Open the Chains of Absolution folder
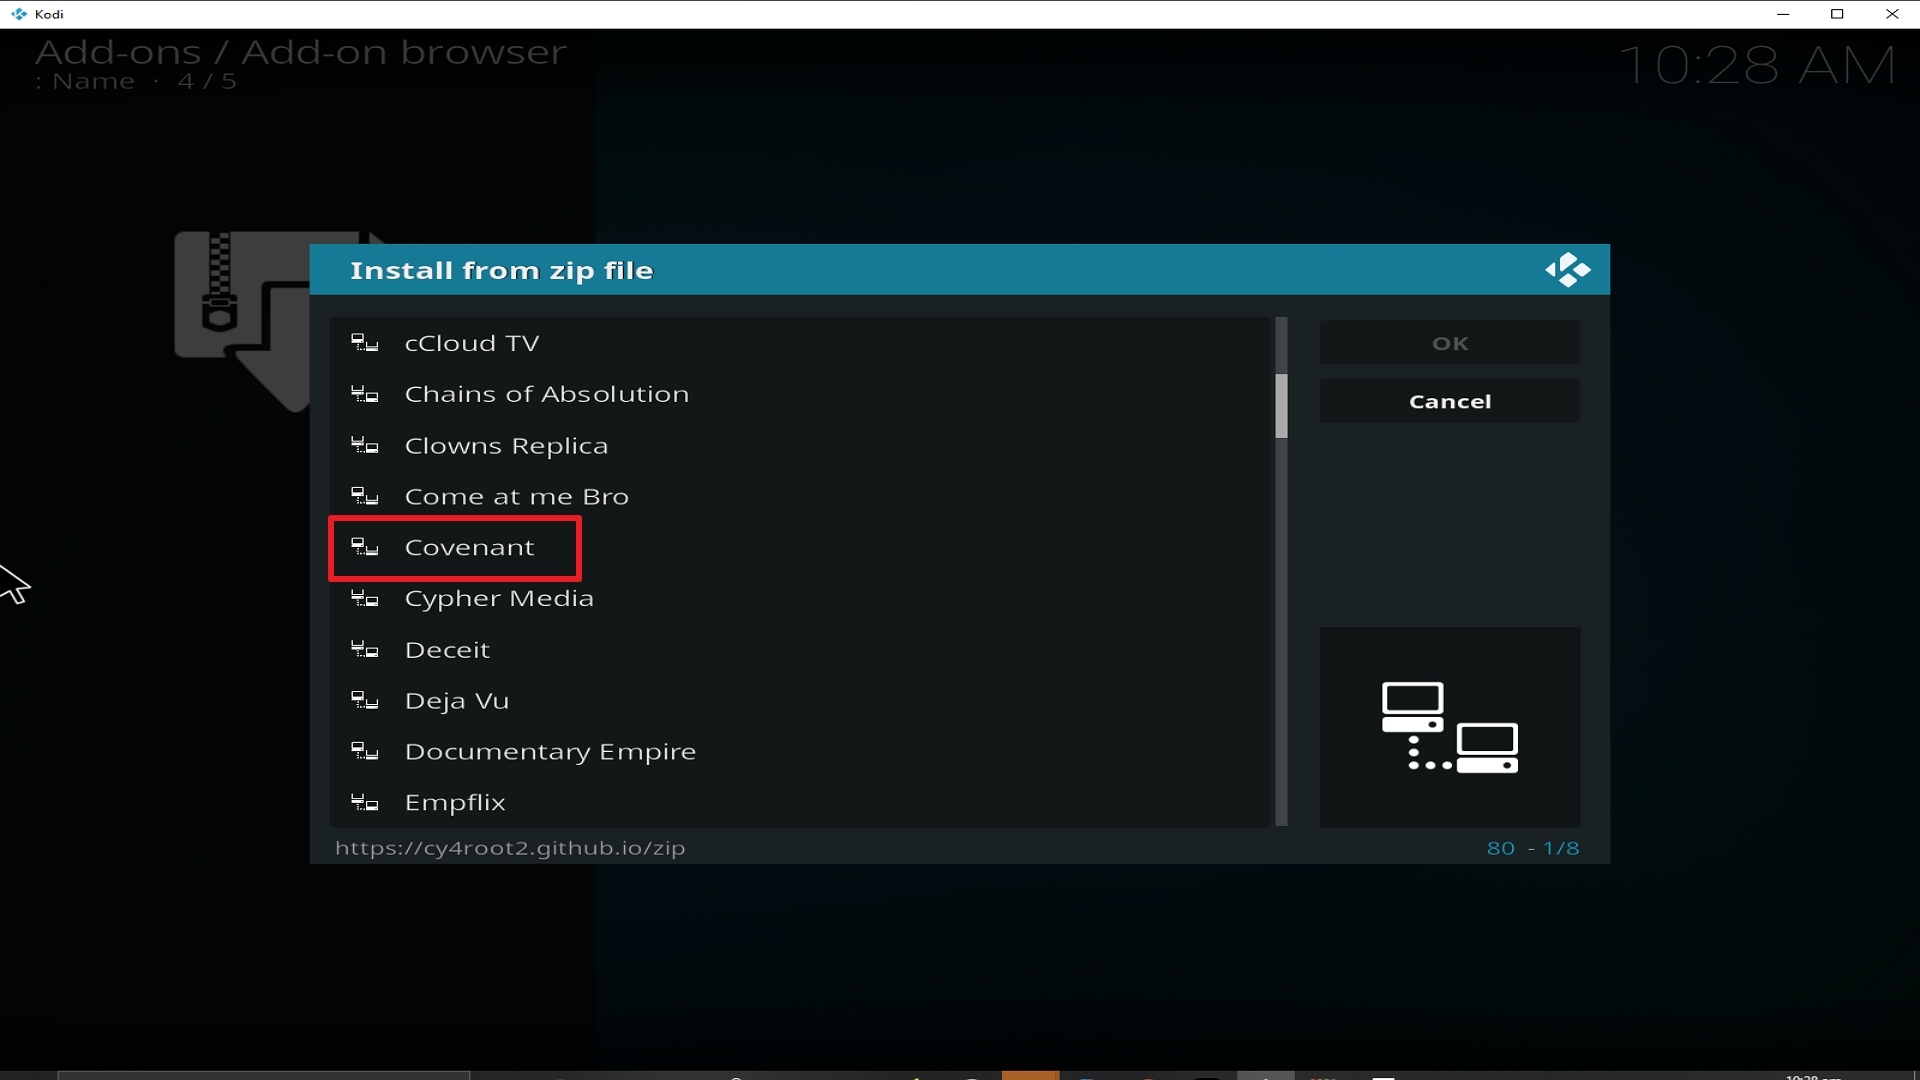1920x1080 pixels. [800, 394]
